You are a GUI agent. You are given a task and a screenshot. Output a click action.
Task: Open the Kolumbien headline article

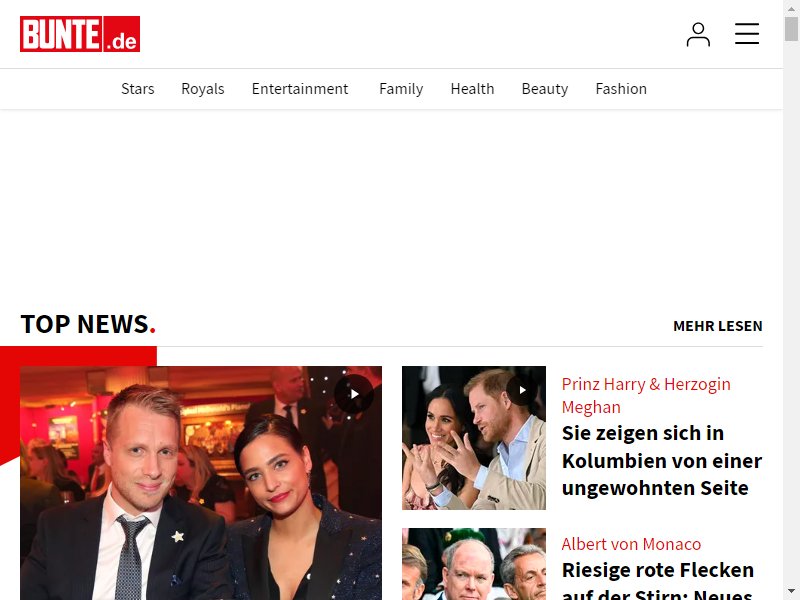coord(662,461)
